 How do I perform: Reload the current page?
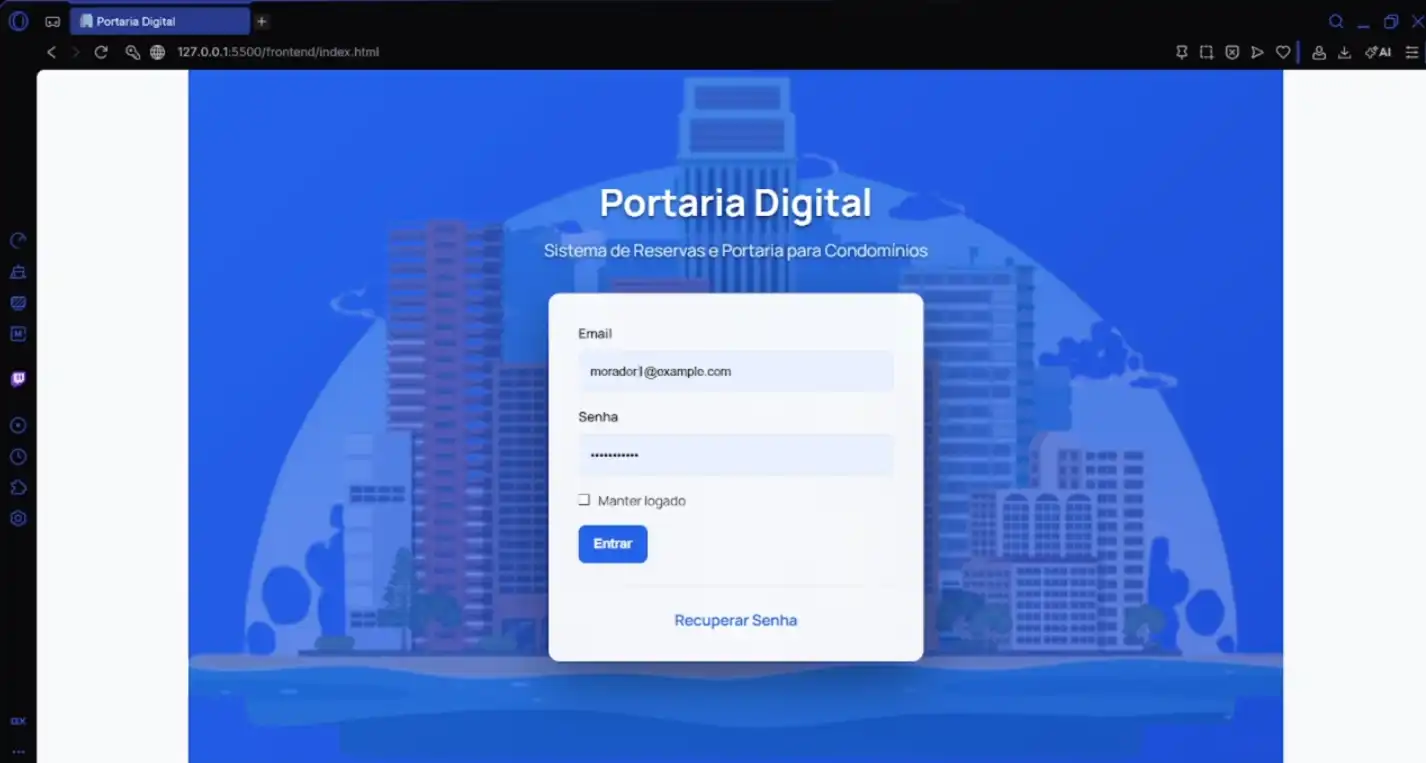click(x=101, y=52)
